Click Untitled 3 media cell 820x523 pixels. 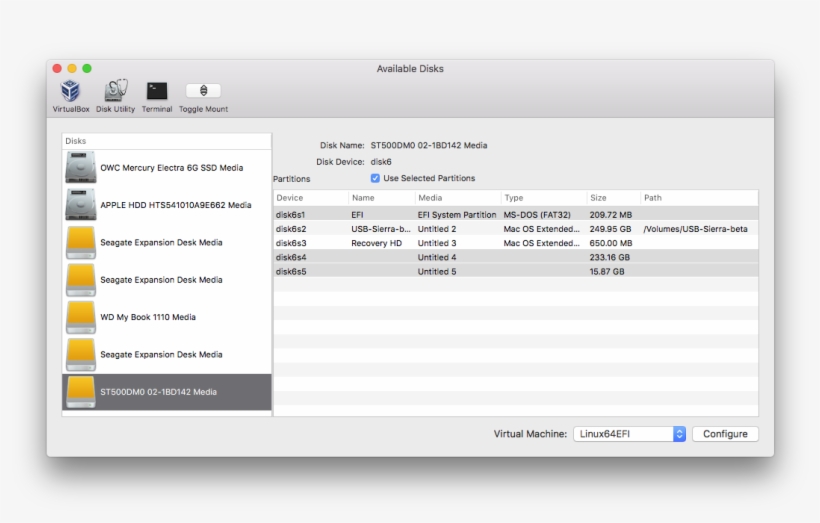437,243
